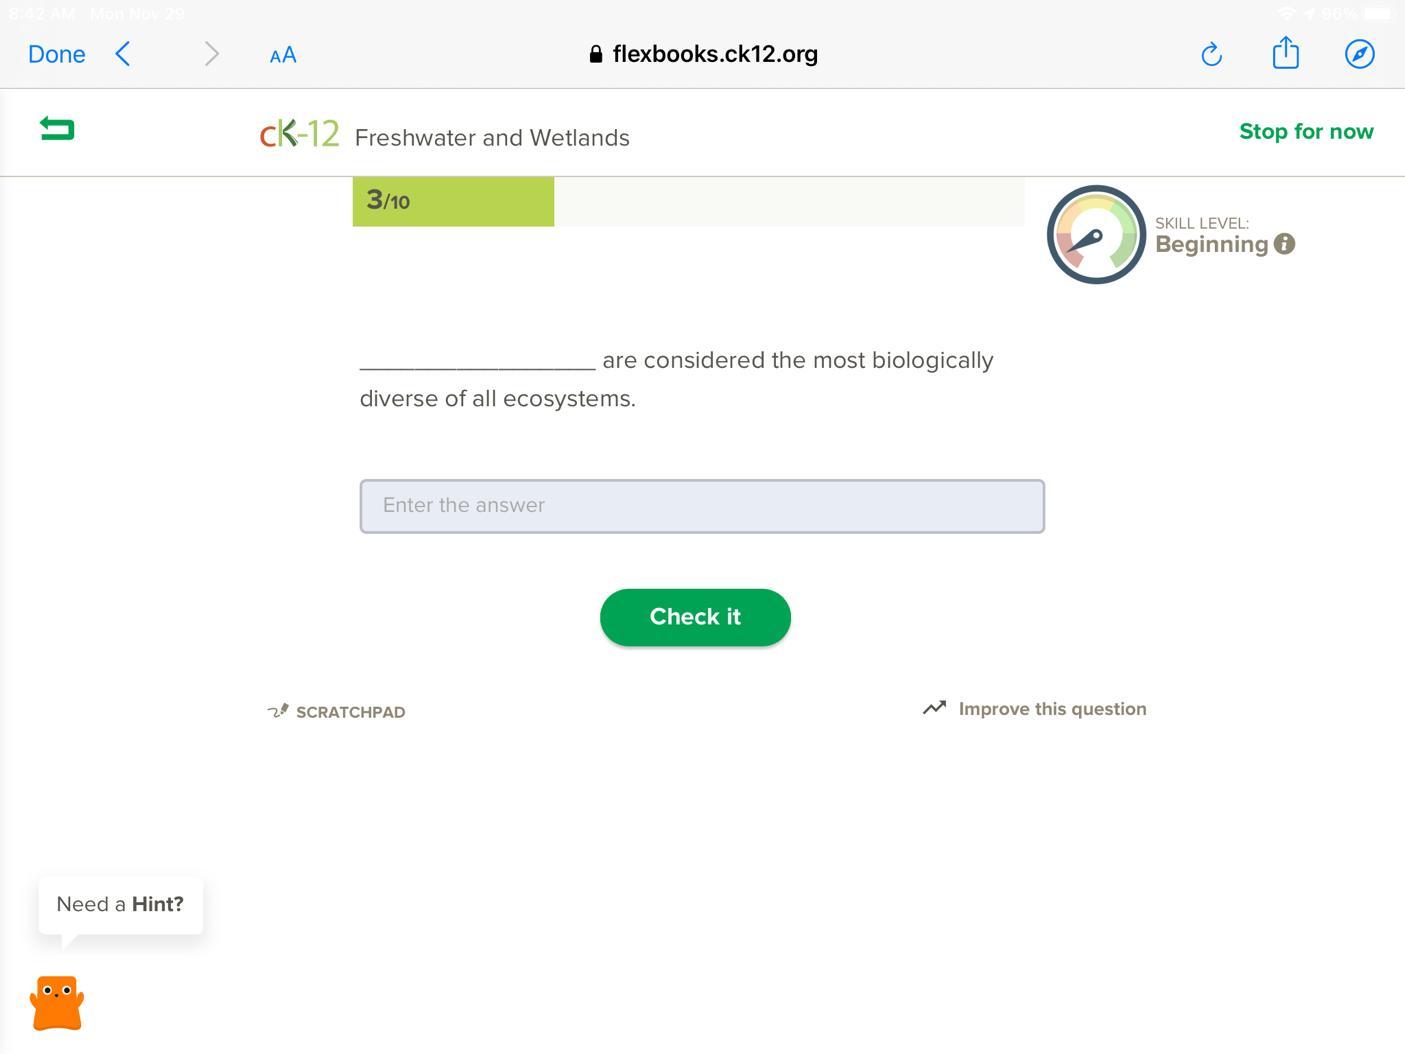Screen dimensions: 1405x1054
Task: Click Stop for now link
Action: pyautogui.click(x=1305, y=131)
